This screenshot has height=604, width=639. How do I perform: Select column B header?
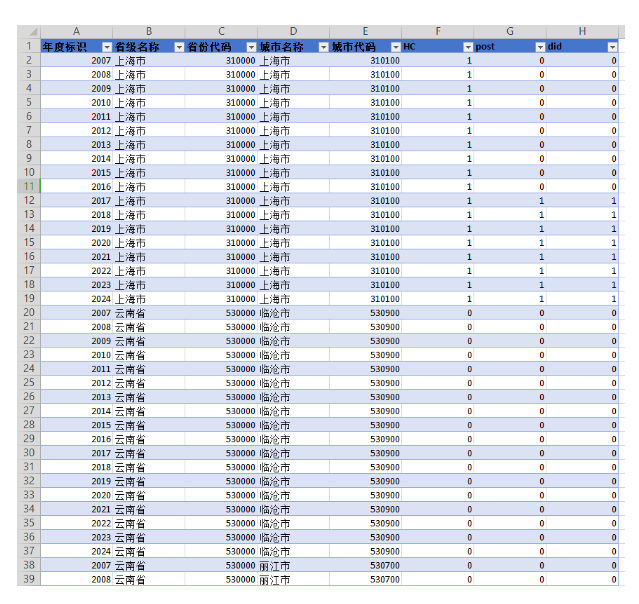click(149, 31)
